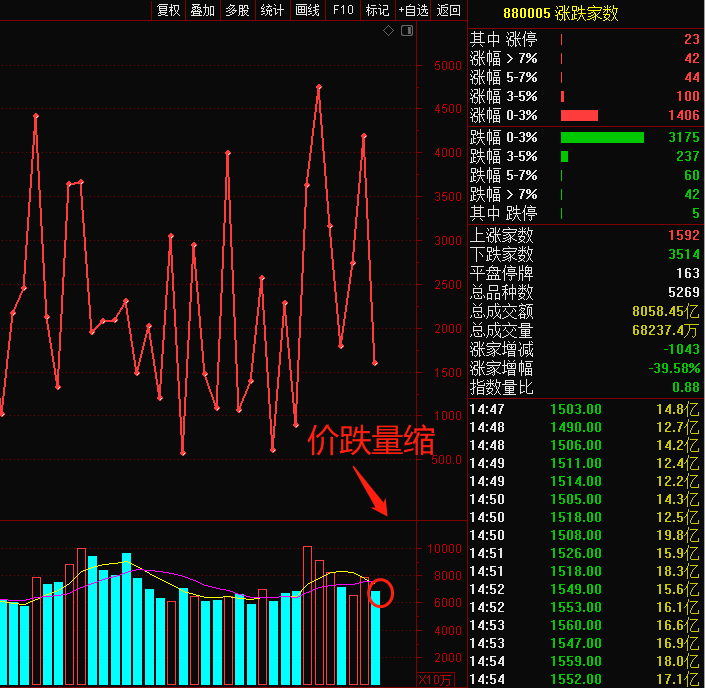Open the 复权 toolbar option
The width and height of the screenshot is (706, 688).
point(168,10)
